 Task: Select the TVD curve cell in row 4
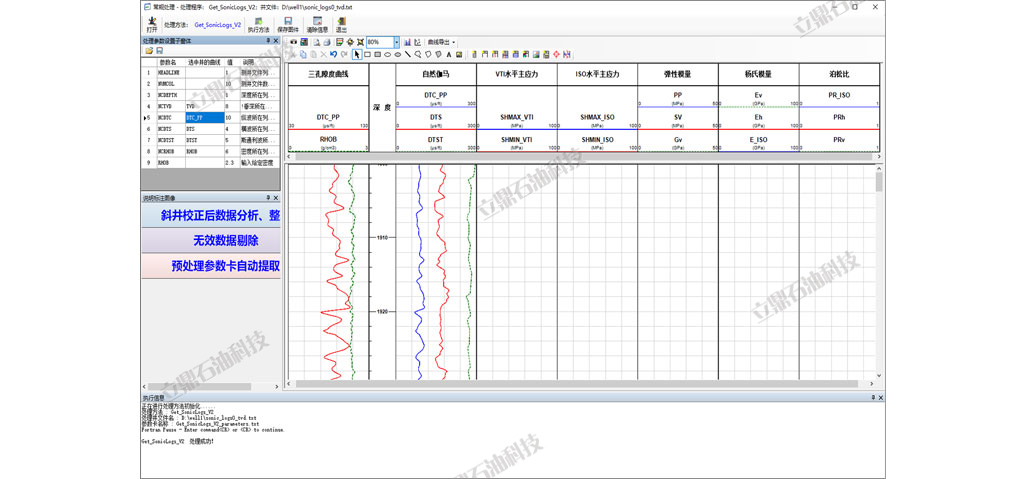click(204, 106)
